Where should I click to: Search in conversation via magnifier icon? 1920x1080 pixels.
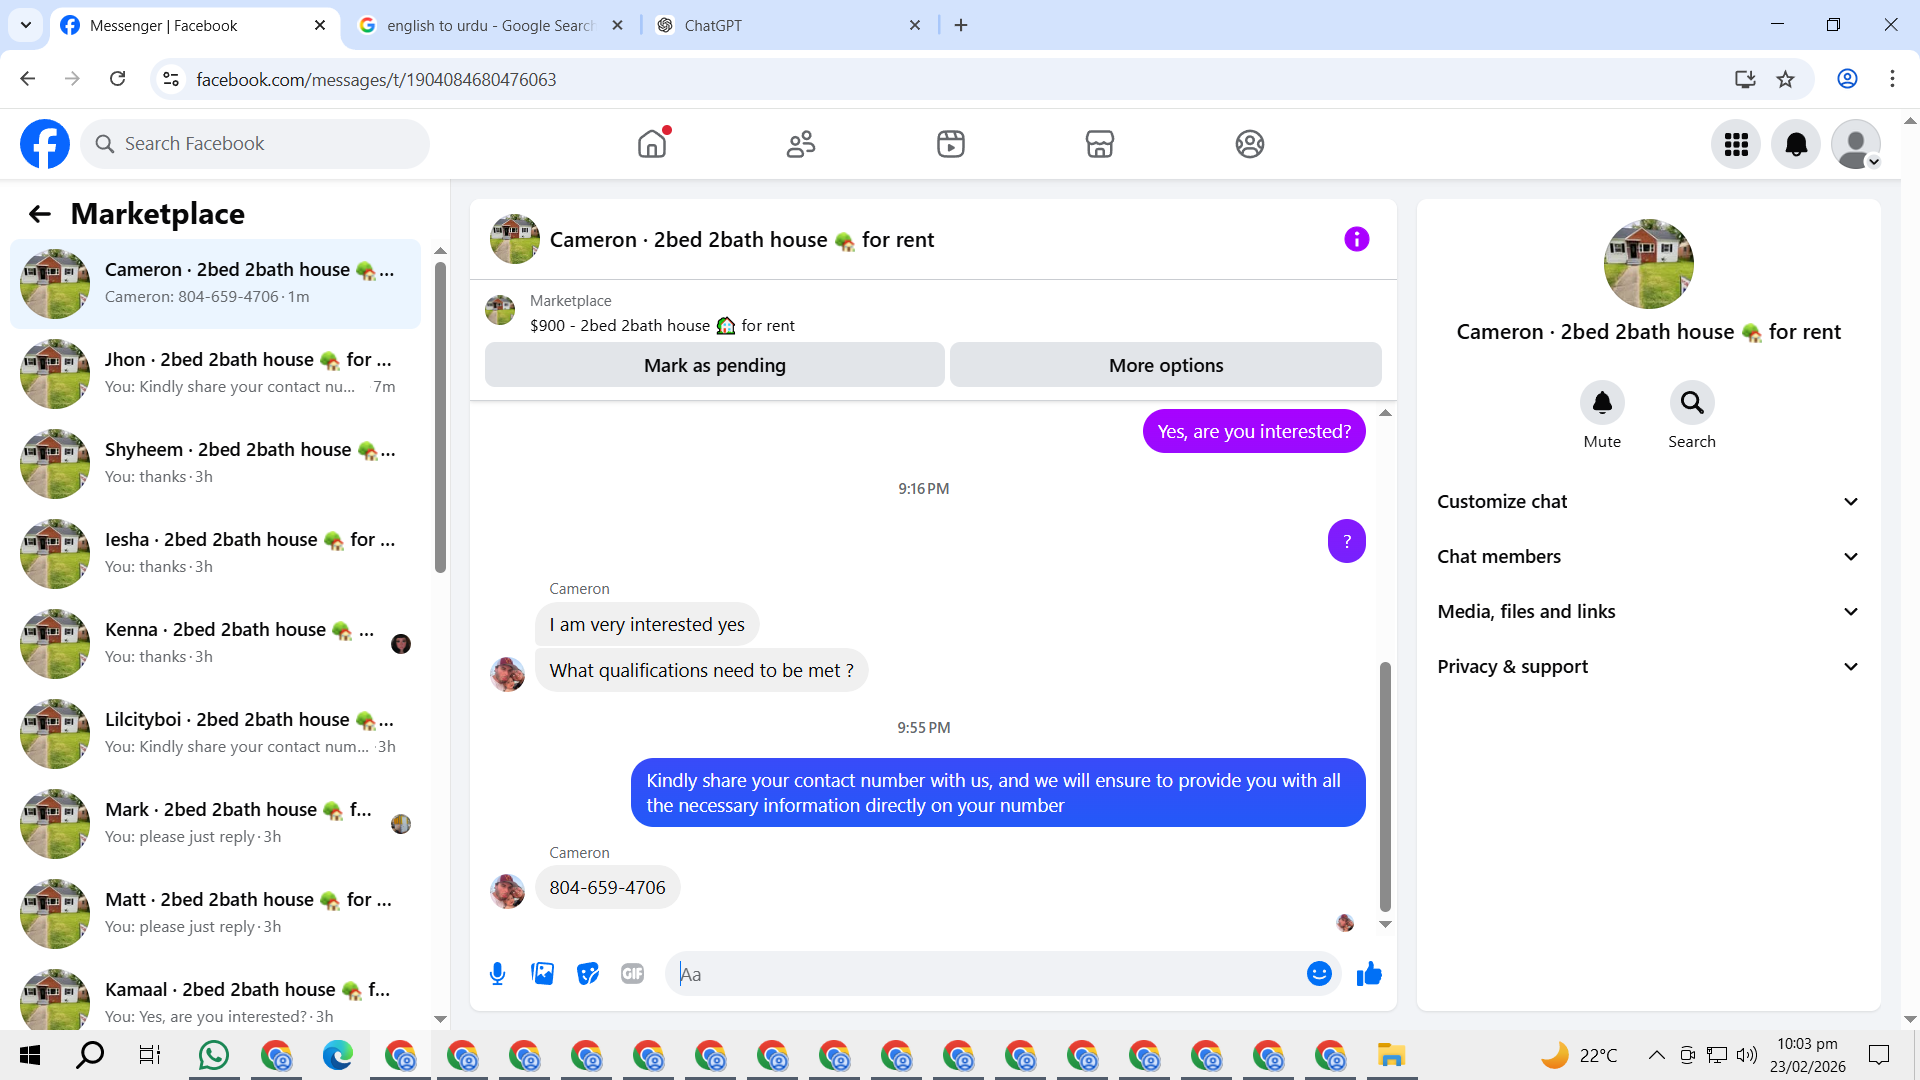[1691, 403]
